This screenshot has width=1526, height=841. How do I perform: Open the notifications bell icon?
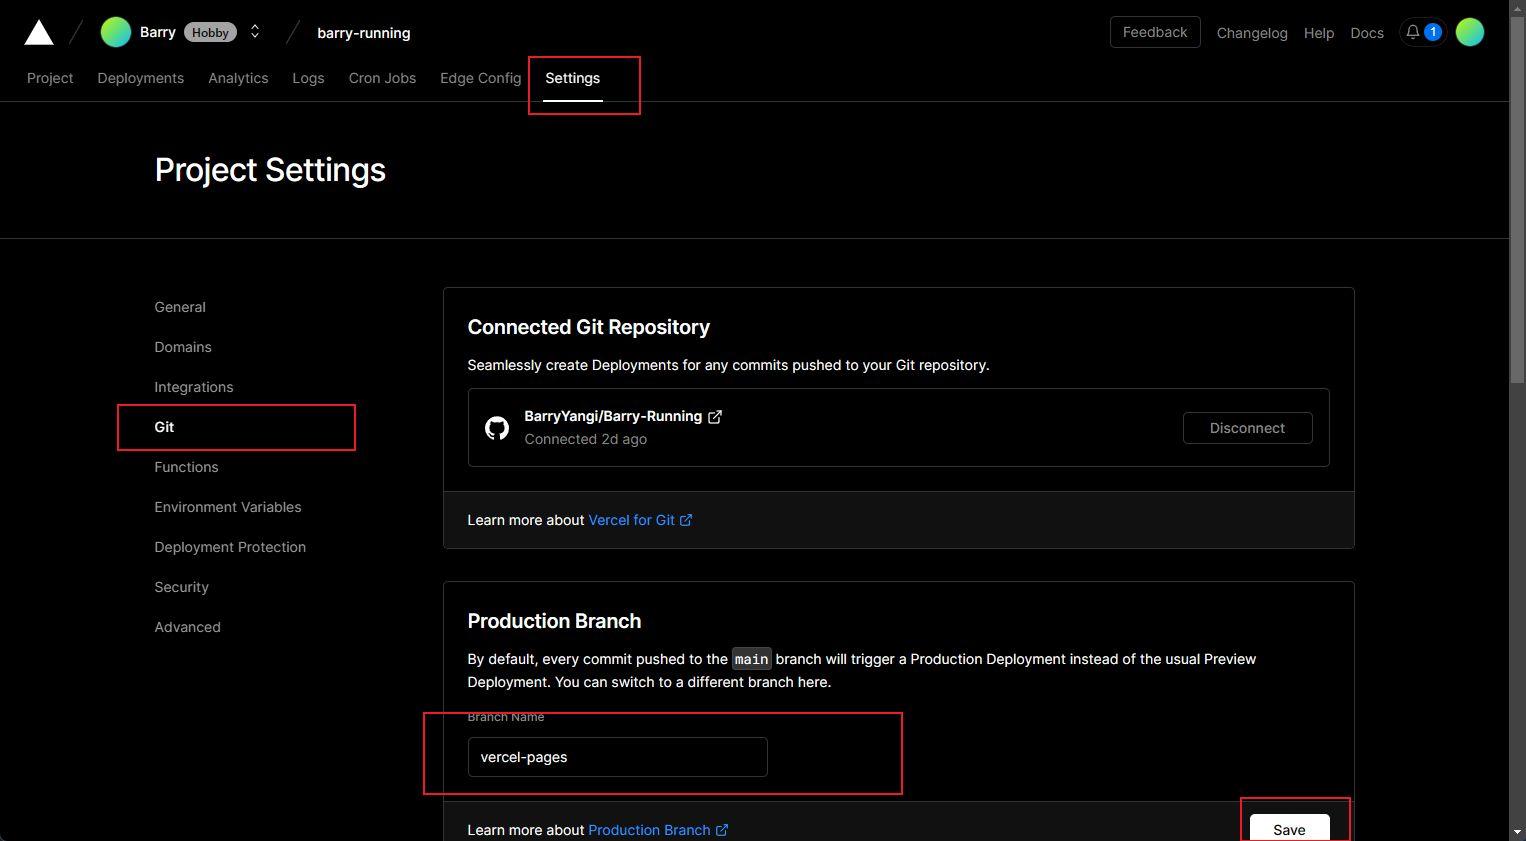(x=1413, y=32)
